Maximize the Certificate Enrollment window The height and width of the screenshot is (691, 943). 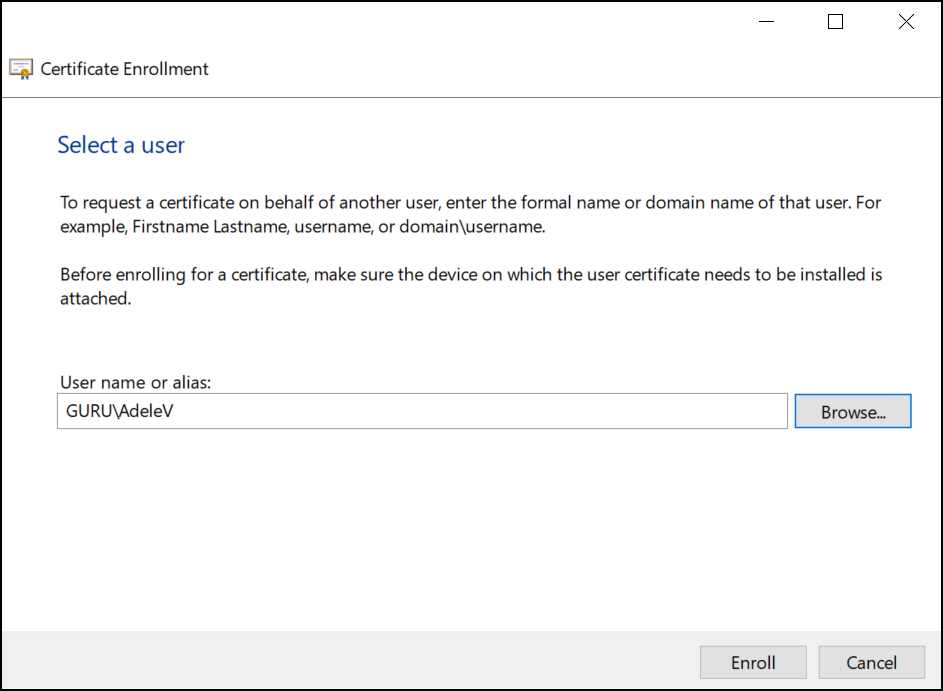coord(835,22)
